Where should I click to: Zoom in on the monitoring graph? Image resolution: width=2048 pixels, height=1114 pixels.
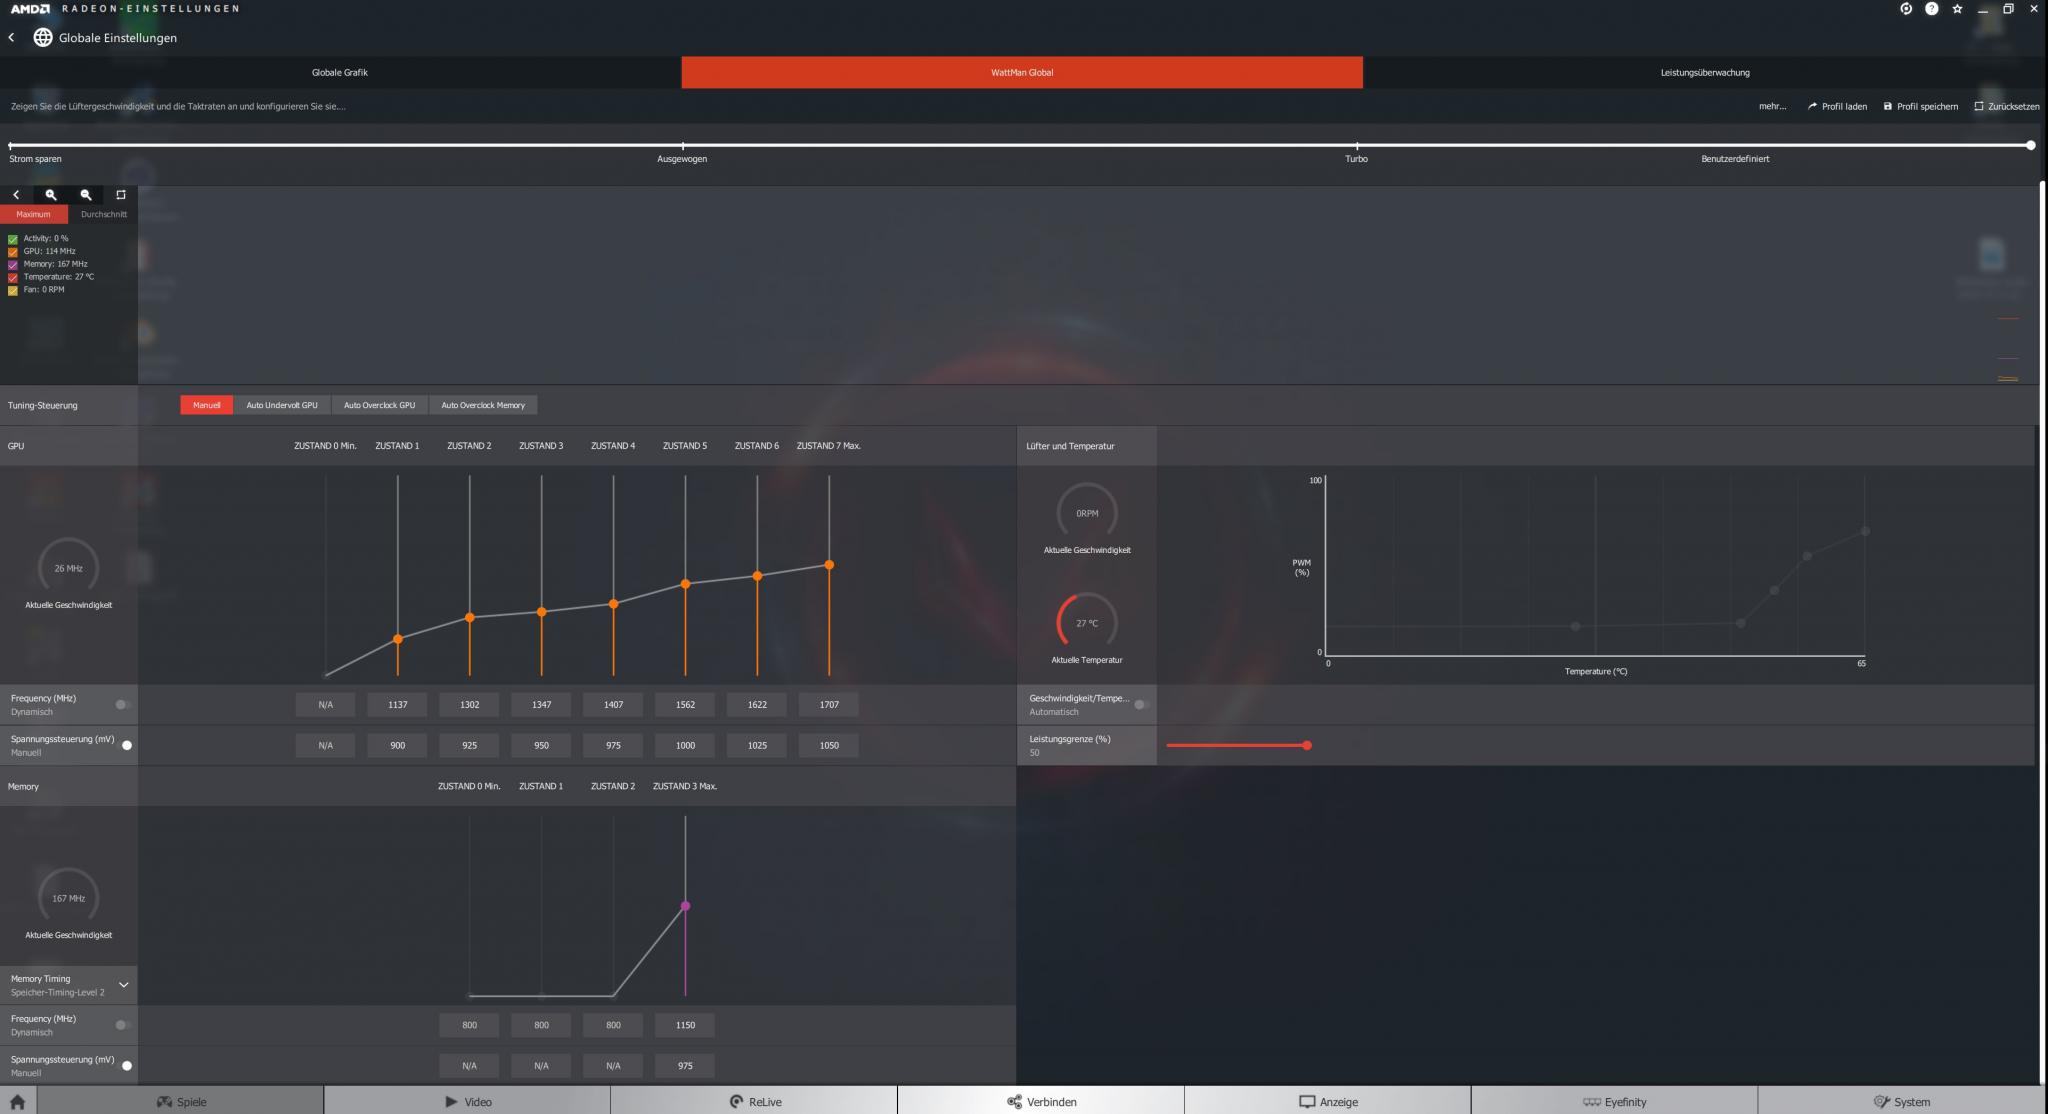pyautogui.click(x=51, y=195)
